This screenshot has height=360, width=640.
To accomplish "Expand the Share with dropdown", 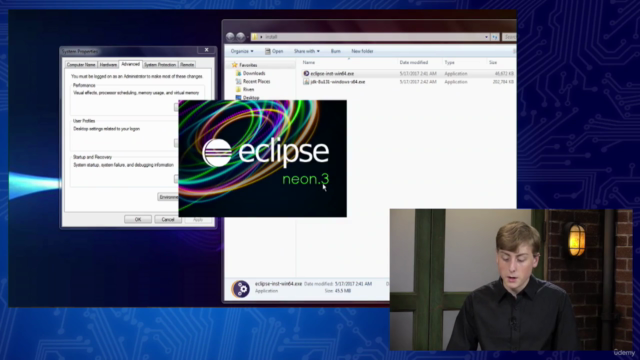I will tap(307, 51).
